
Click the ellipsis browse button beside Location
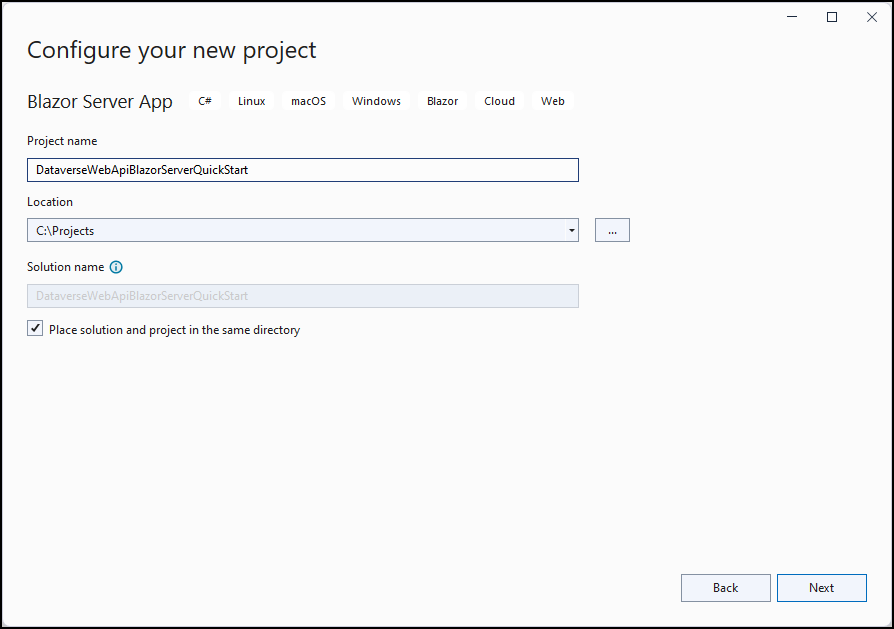tap(612, 229)
